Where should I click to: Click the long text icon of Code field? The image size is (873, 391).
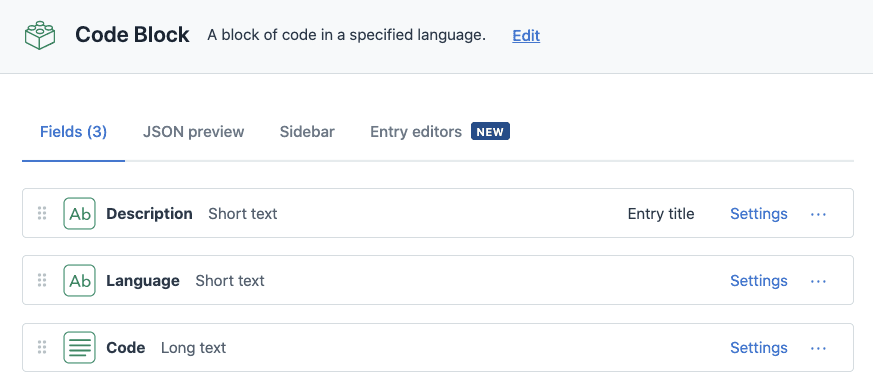click(80, 348)
